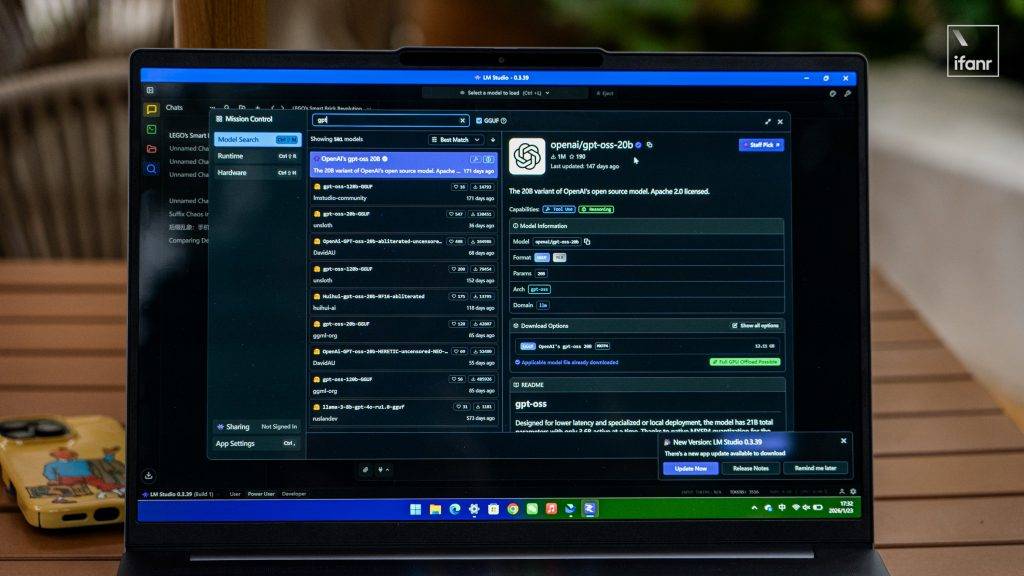This screenshot has width=1024, height=576.
Task: Open the Select a model to load dropdown
Action: [505, 93]
